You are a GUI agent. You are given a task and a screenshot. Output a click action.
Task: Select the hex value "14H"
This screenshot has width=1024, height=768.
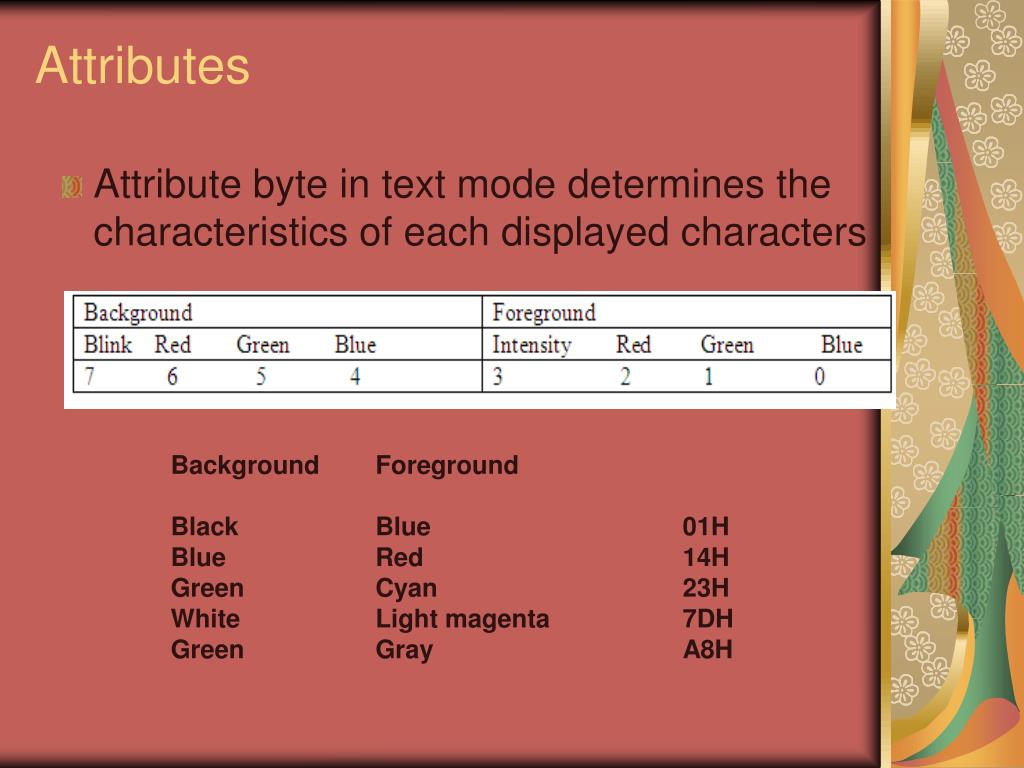[706, 557]
